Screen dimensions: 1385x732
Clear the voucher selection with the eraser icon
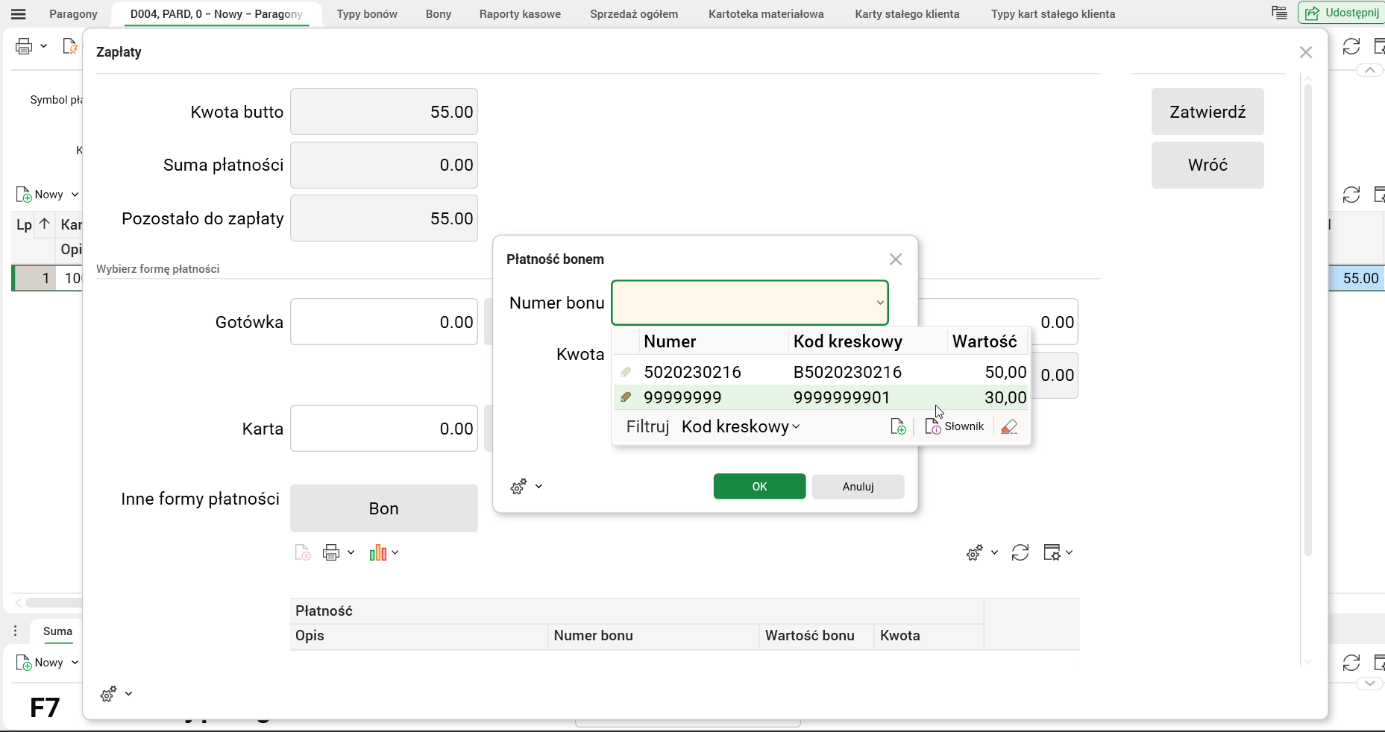(1009, 427)
